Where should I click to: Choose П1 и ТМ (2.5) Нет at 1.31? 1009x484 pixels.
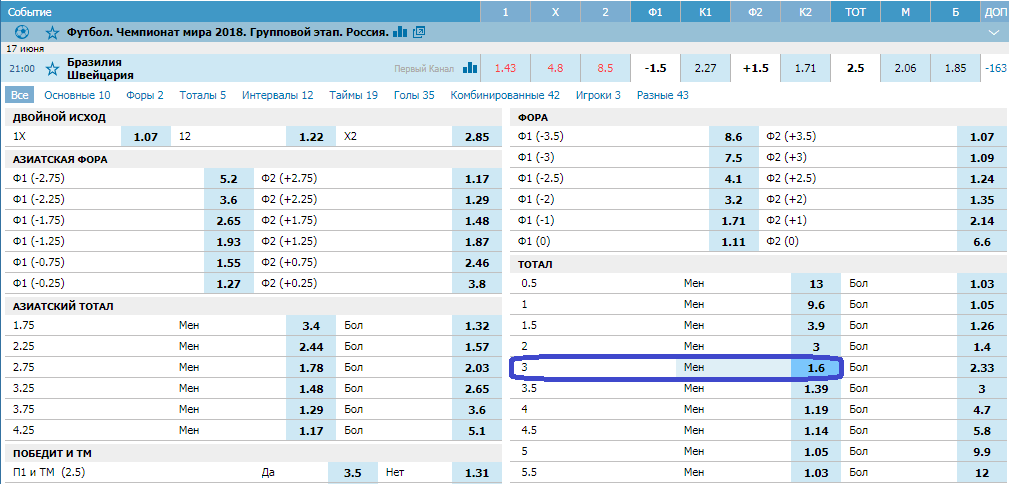[x=477, y=472]
